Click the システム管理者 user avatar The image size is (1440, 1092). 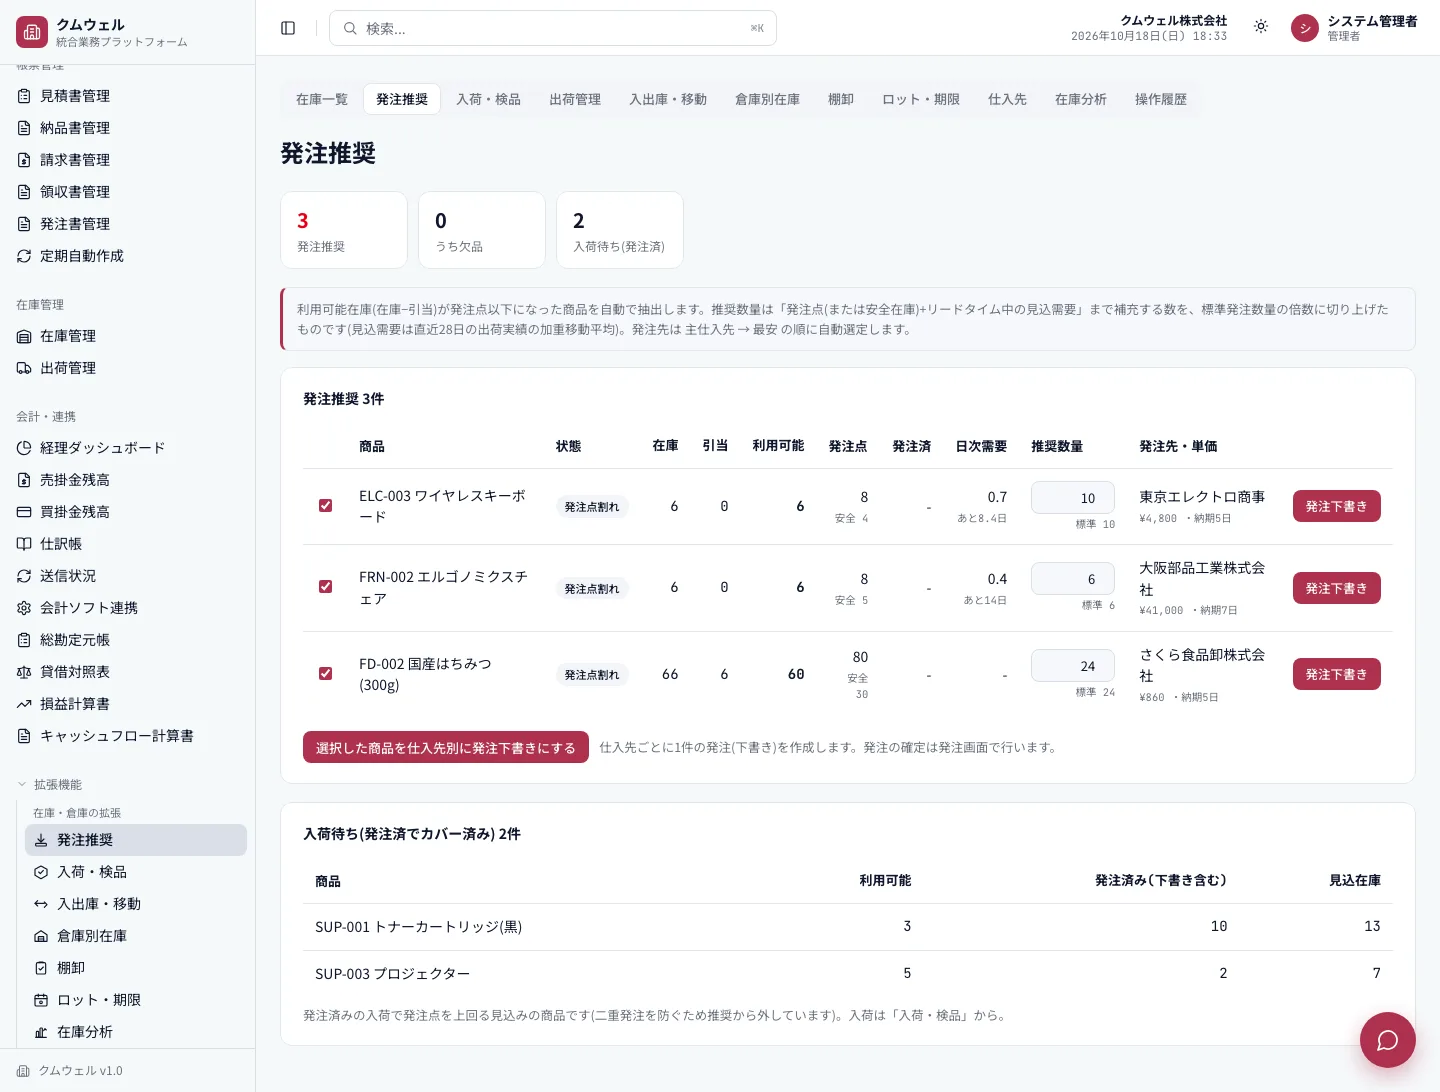click(x=1304, y=28)
